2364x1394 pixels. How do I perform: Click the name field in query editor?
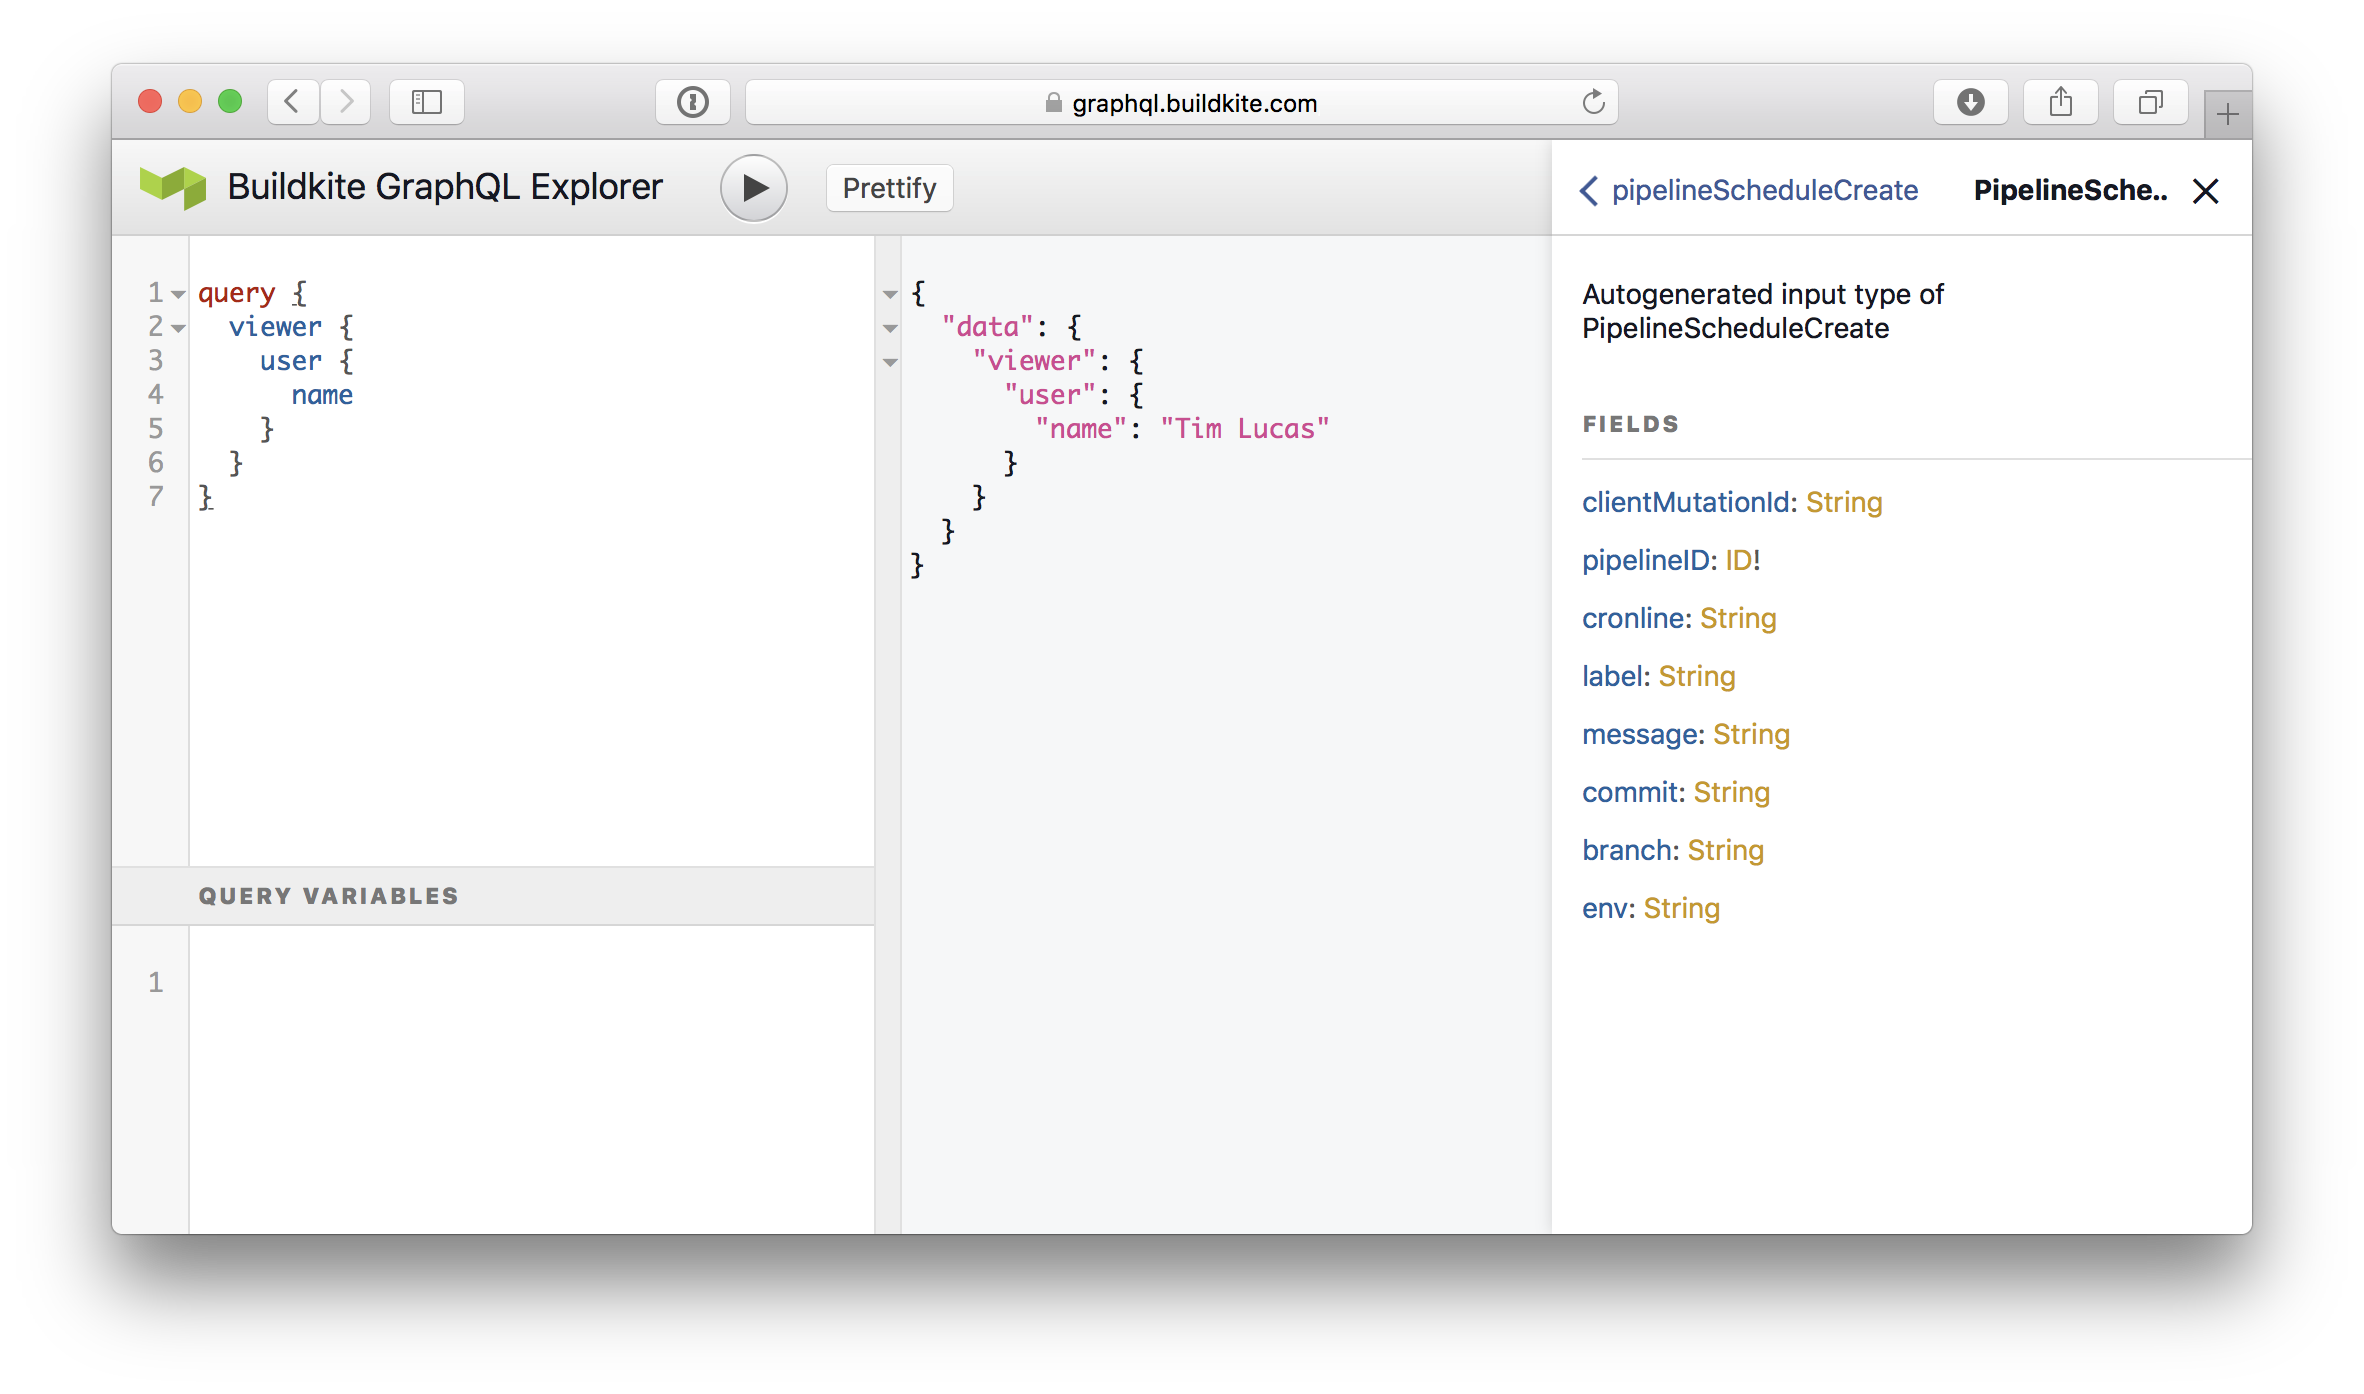pyautogui.click(x=322, y=395)
